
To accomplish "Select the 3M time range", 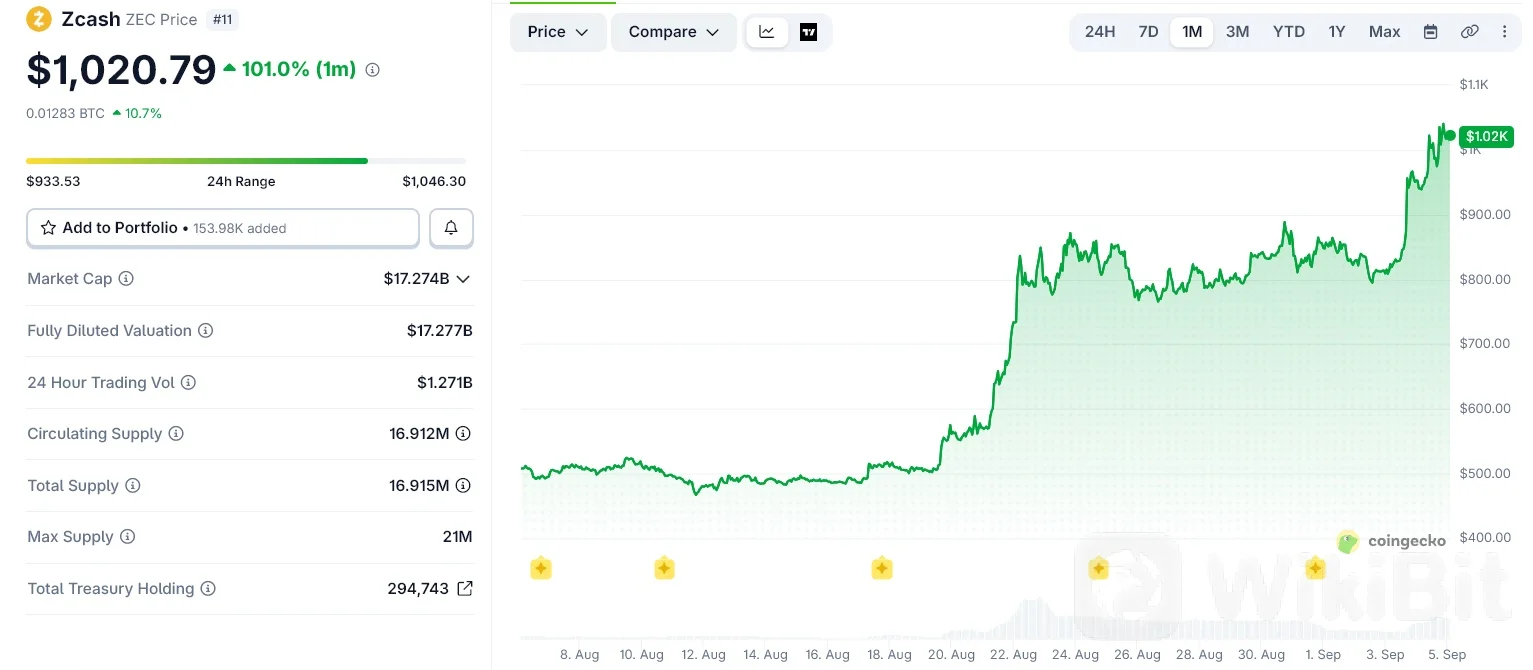I will point(1237,32).
